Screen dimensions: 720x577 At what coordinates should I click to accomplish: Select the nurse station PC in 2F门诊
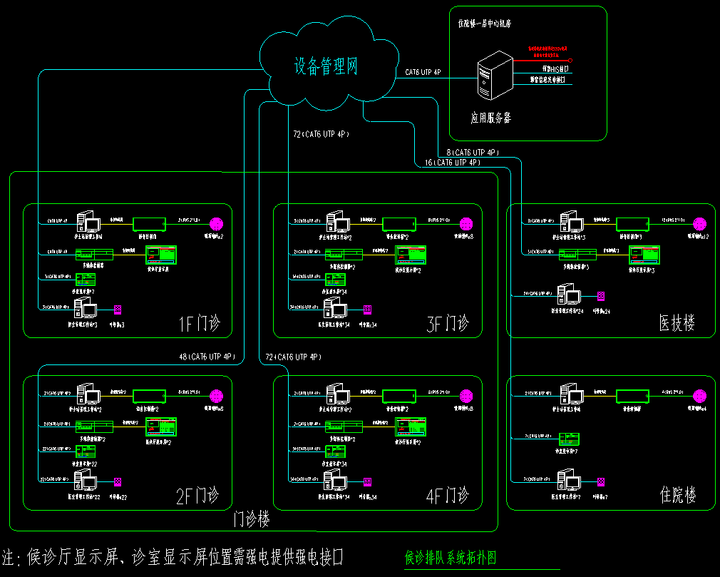point(89,394)
